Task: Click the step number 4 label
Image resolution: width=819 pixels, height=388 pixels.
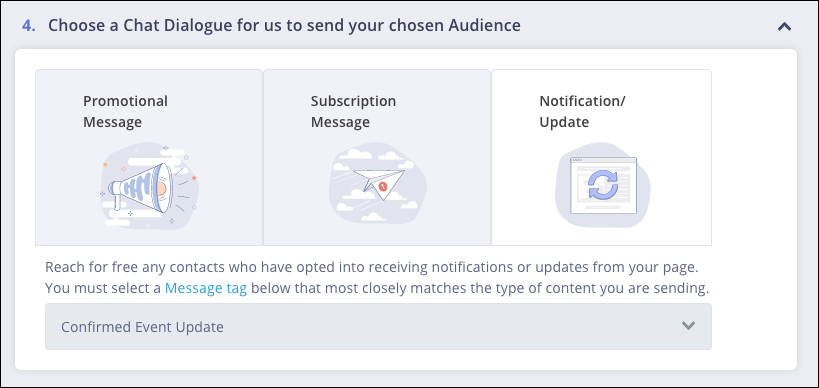Action: [x=29, y=25]
